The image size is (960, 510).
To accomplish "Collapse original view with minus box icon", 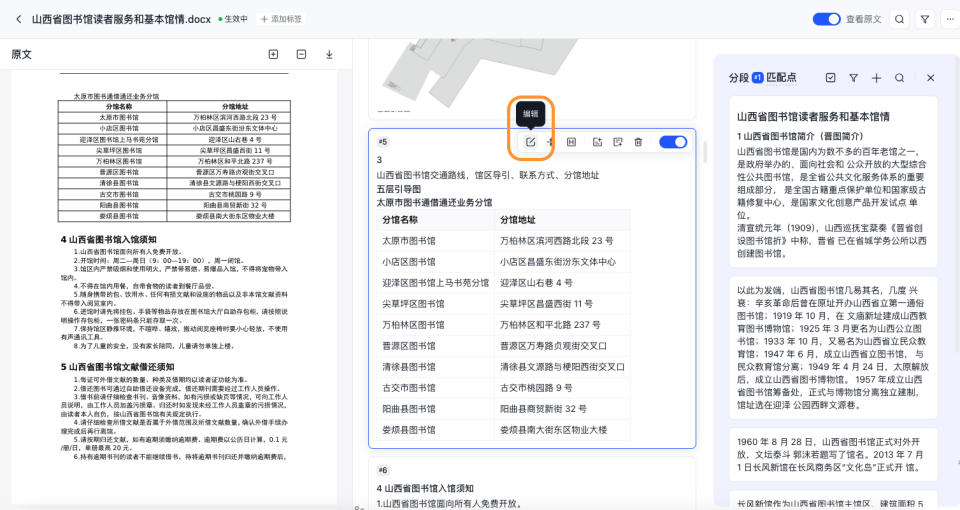I will coord(301,54).
